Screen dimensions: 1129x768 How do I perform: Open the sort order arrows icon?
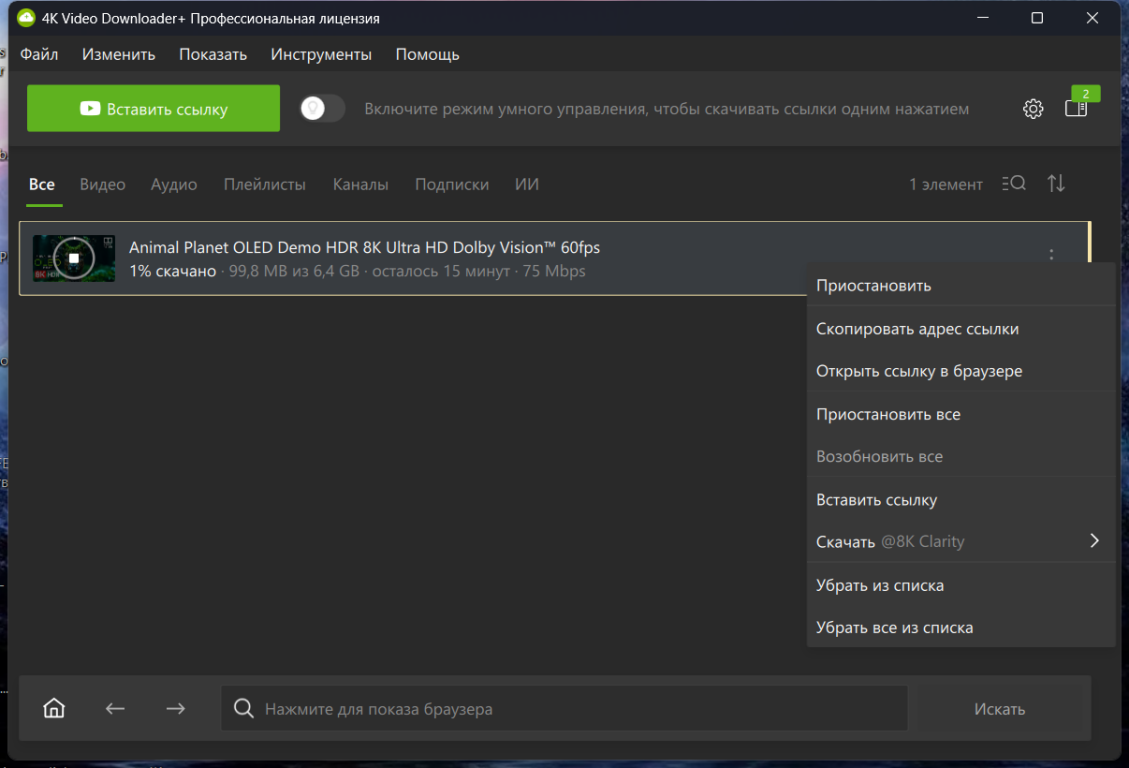1056,184
